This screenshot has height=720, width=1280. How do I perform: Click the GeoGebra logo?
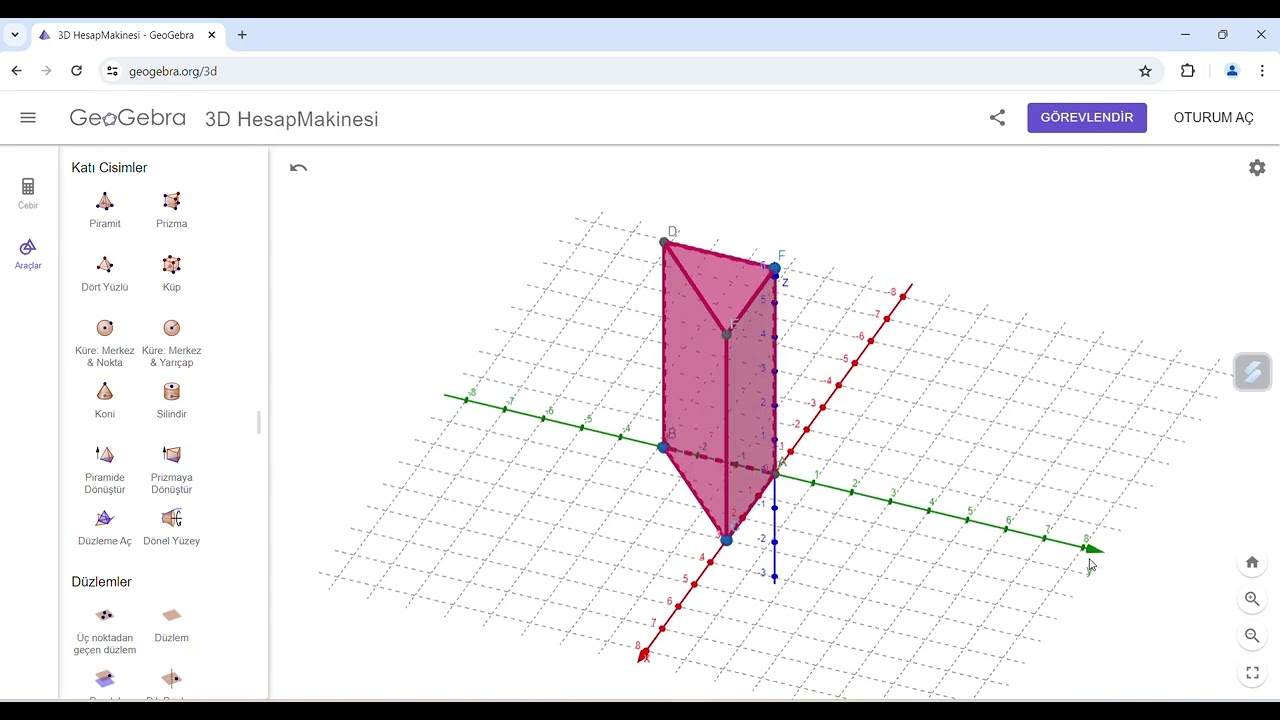point(127,118)
